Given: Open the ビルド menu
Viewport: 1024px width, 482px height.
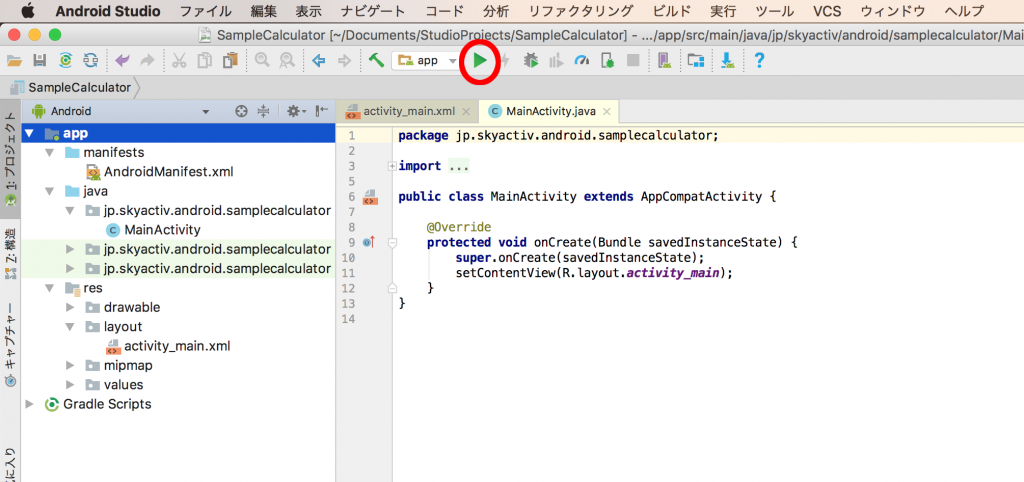Looking at the screenshot, I should pos(671,11).
